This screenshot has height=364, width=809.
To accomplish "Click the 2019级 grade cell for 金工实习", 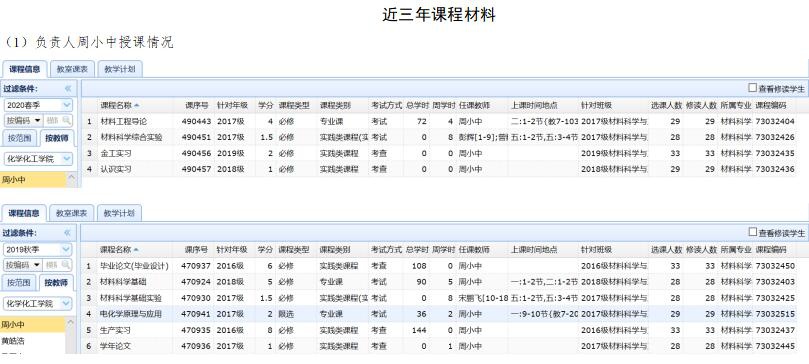I will pos(230,154).
